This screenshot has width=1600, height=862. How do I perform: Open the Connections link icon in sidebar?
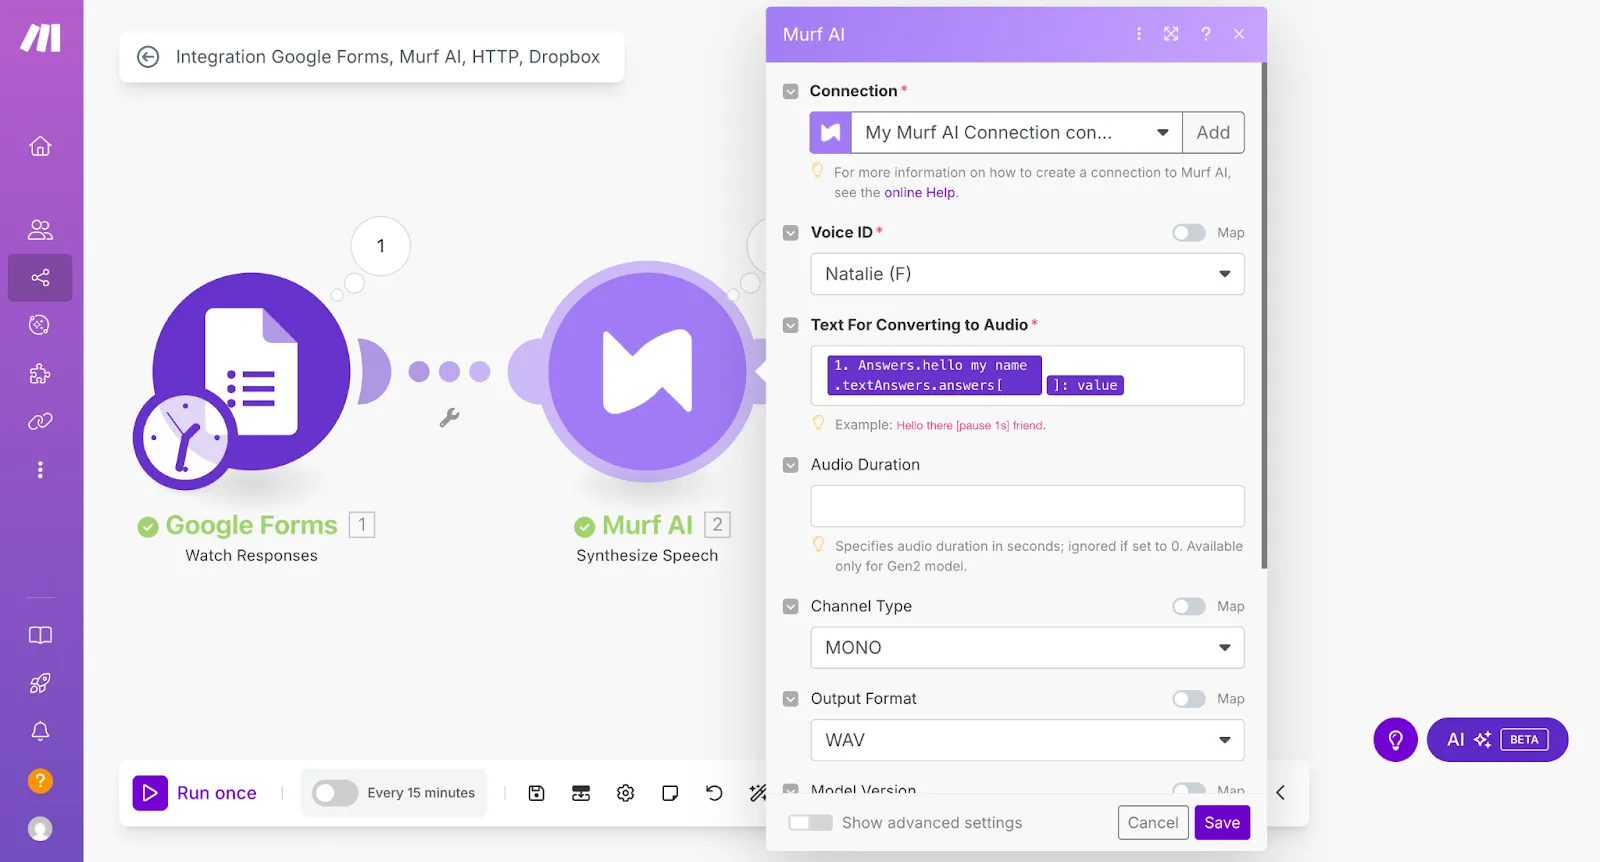pos(40,422)
